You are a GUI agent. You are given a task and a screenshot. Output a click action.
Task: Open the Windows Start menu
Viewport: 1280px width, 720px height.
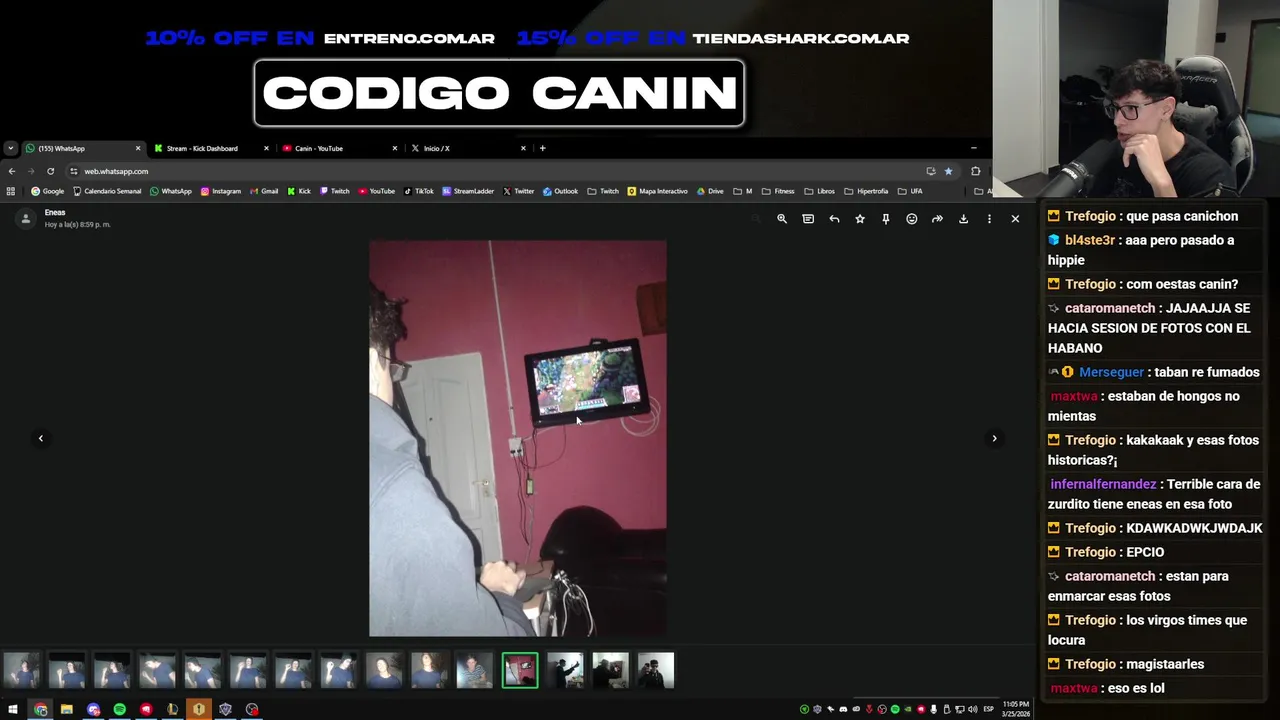13,709
